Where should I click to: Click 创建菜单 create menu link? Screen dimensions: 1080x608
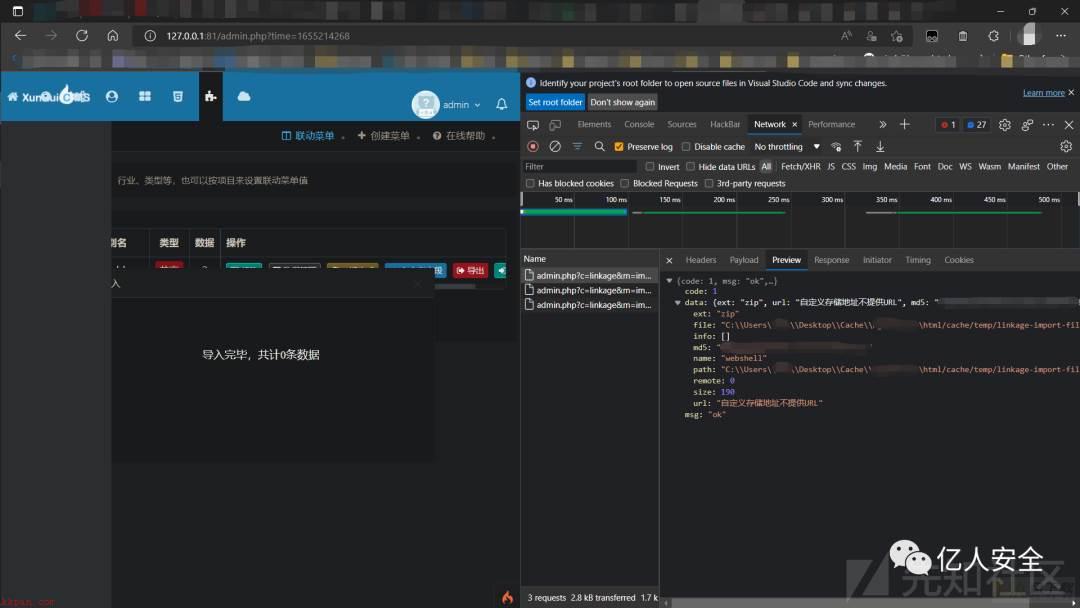pyautogui.click(x=384, y=136)
